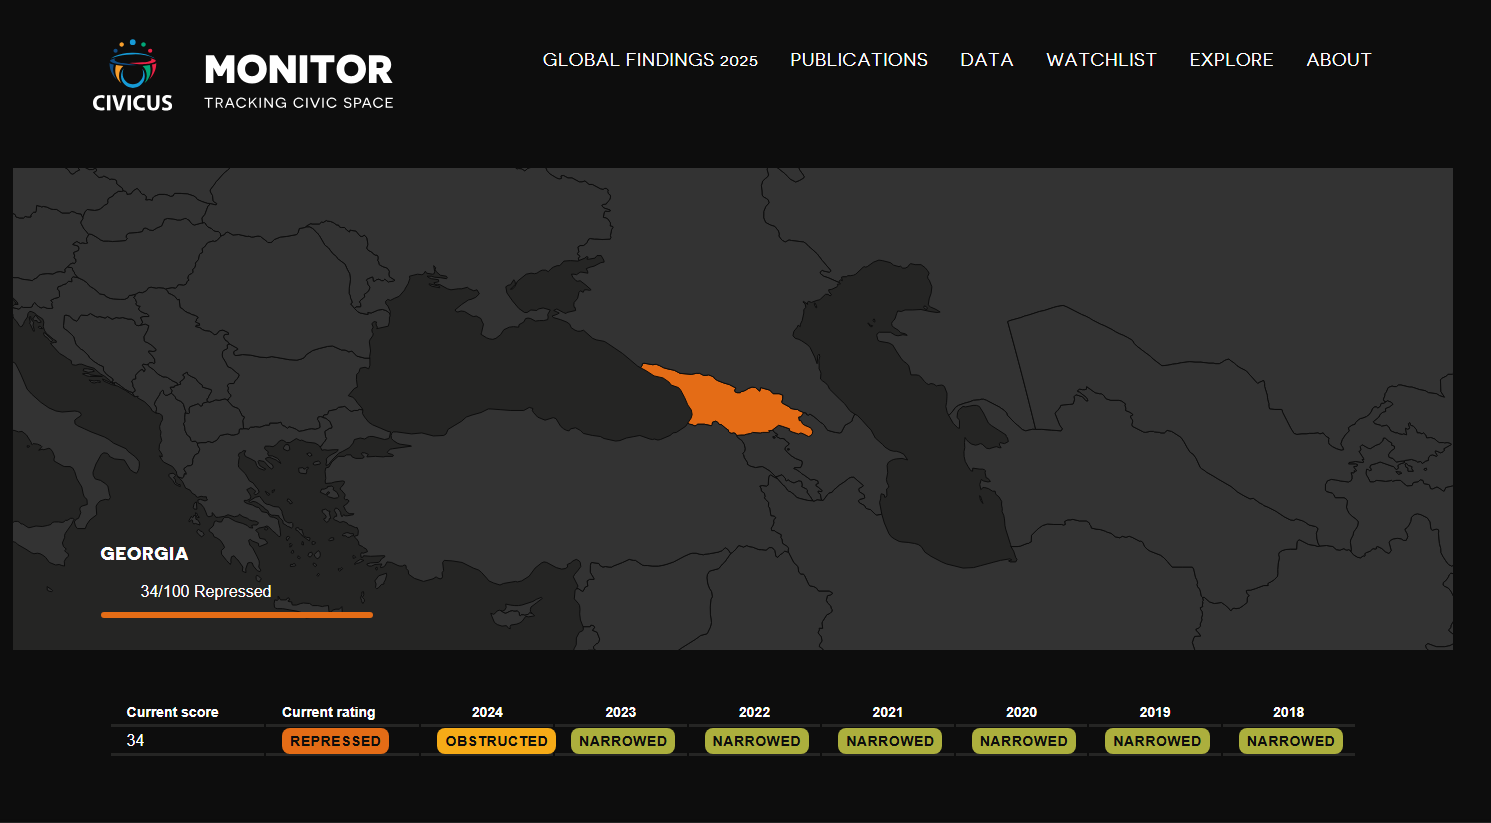
Task: Click the 34/100 Repressed score label
Action: point(205,592)
